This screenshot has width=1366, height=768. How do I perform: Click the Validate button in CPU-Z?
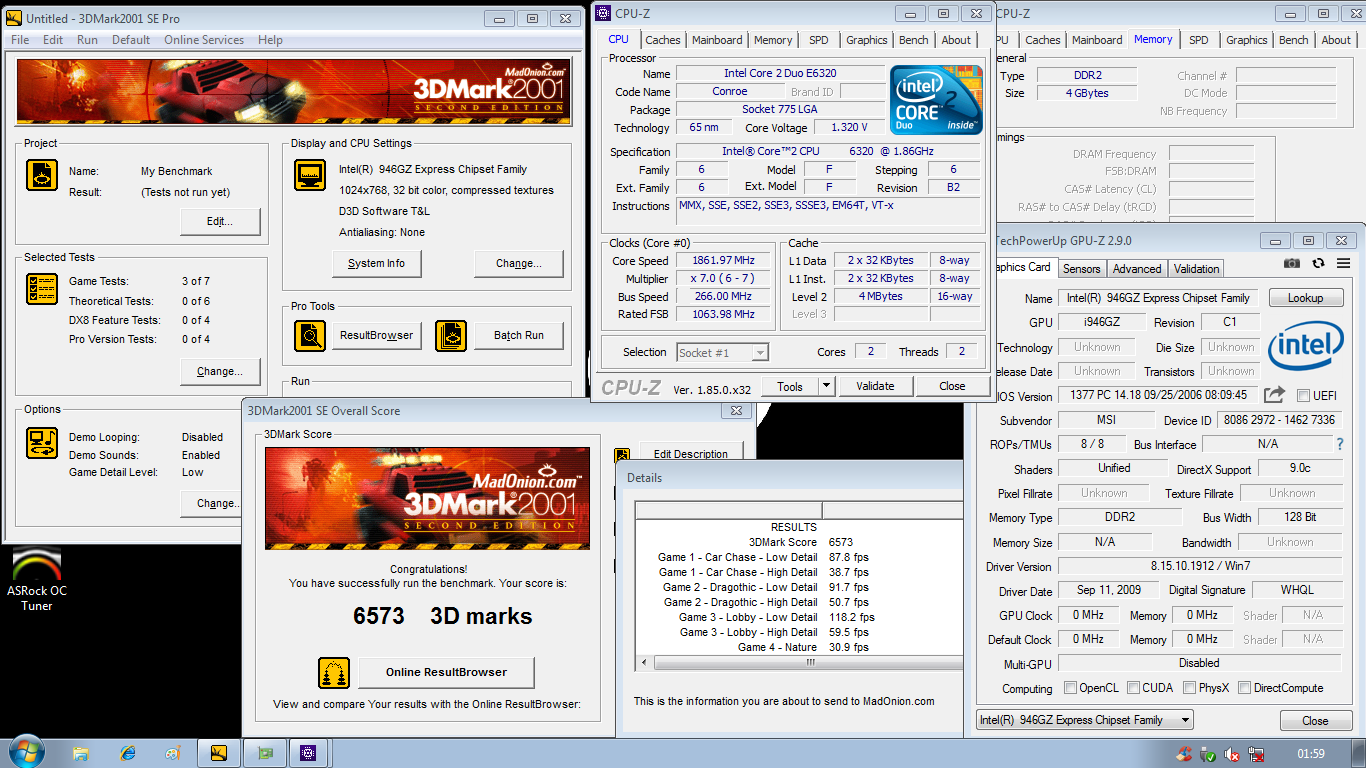point(875,386)
